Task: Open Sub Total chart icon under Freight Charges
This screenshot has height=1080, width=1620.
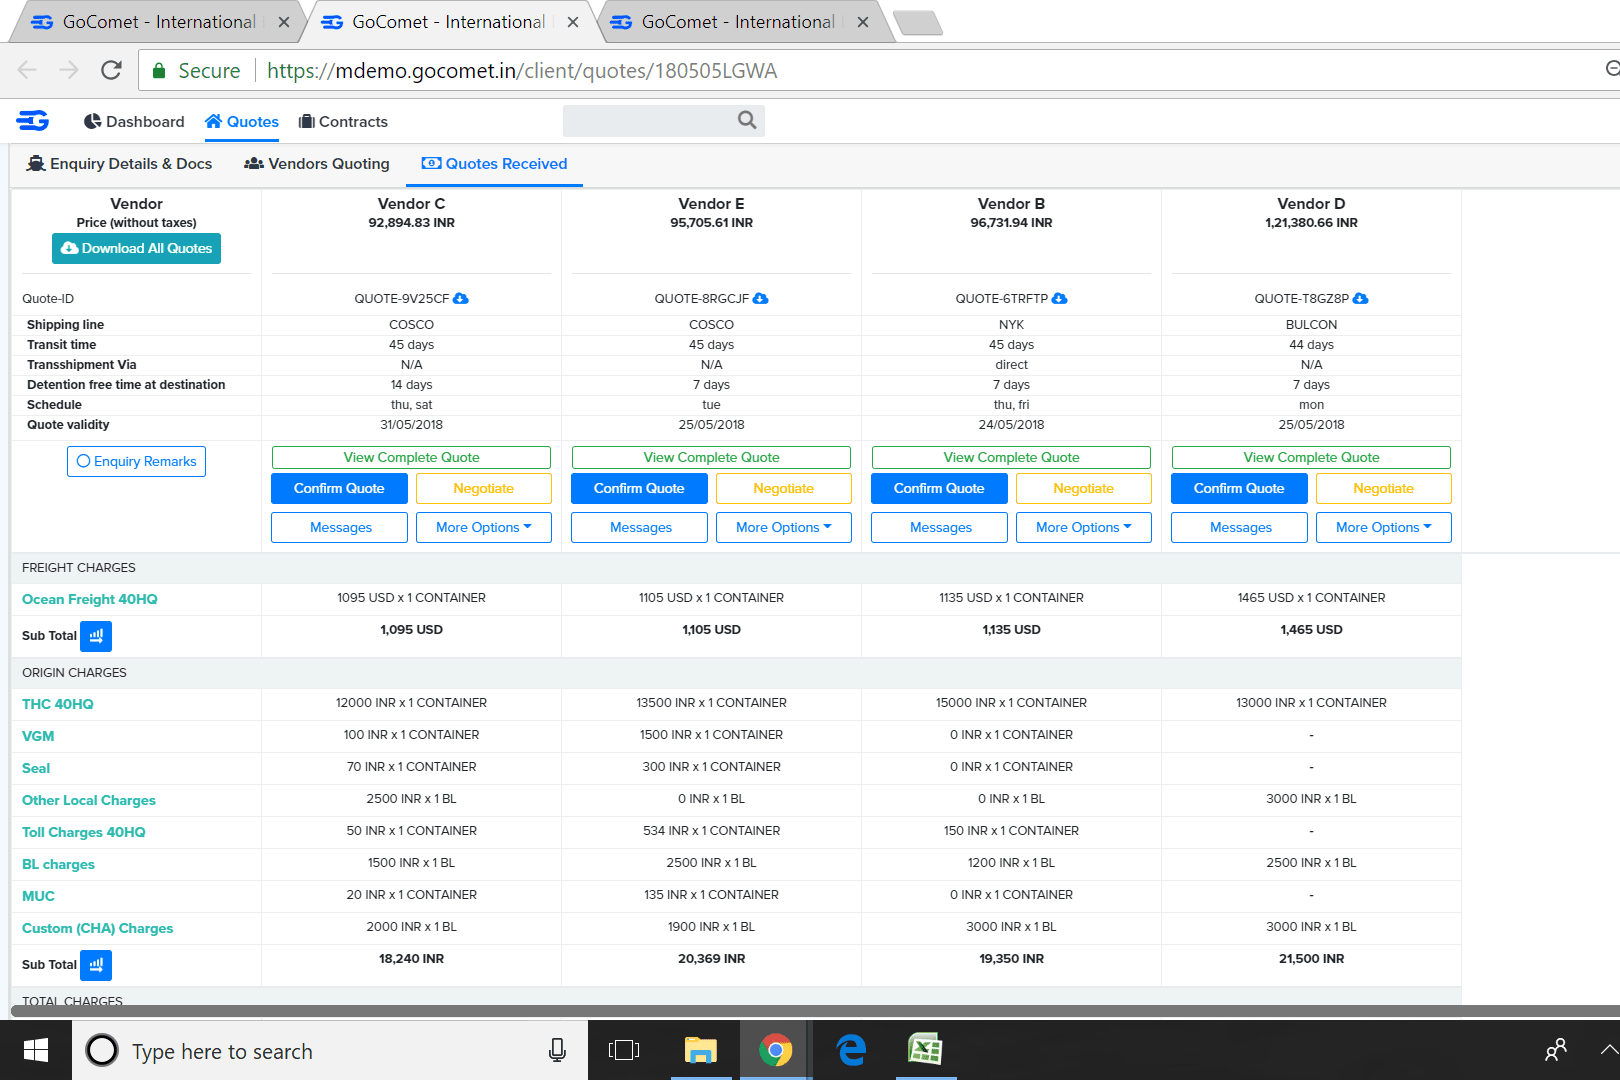Action: point(96,635)
